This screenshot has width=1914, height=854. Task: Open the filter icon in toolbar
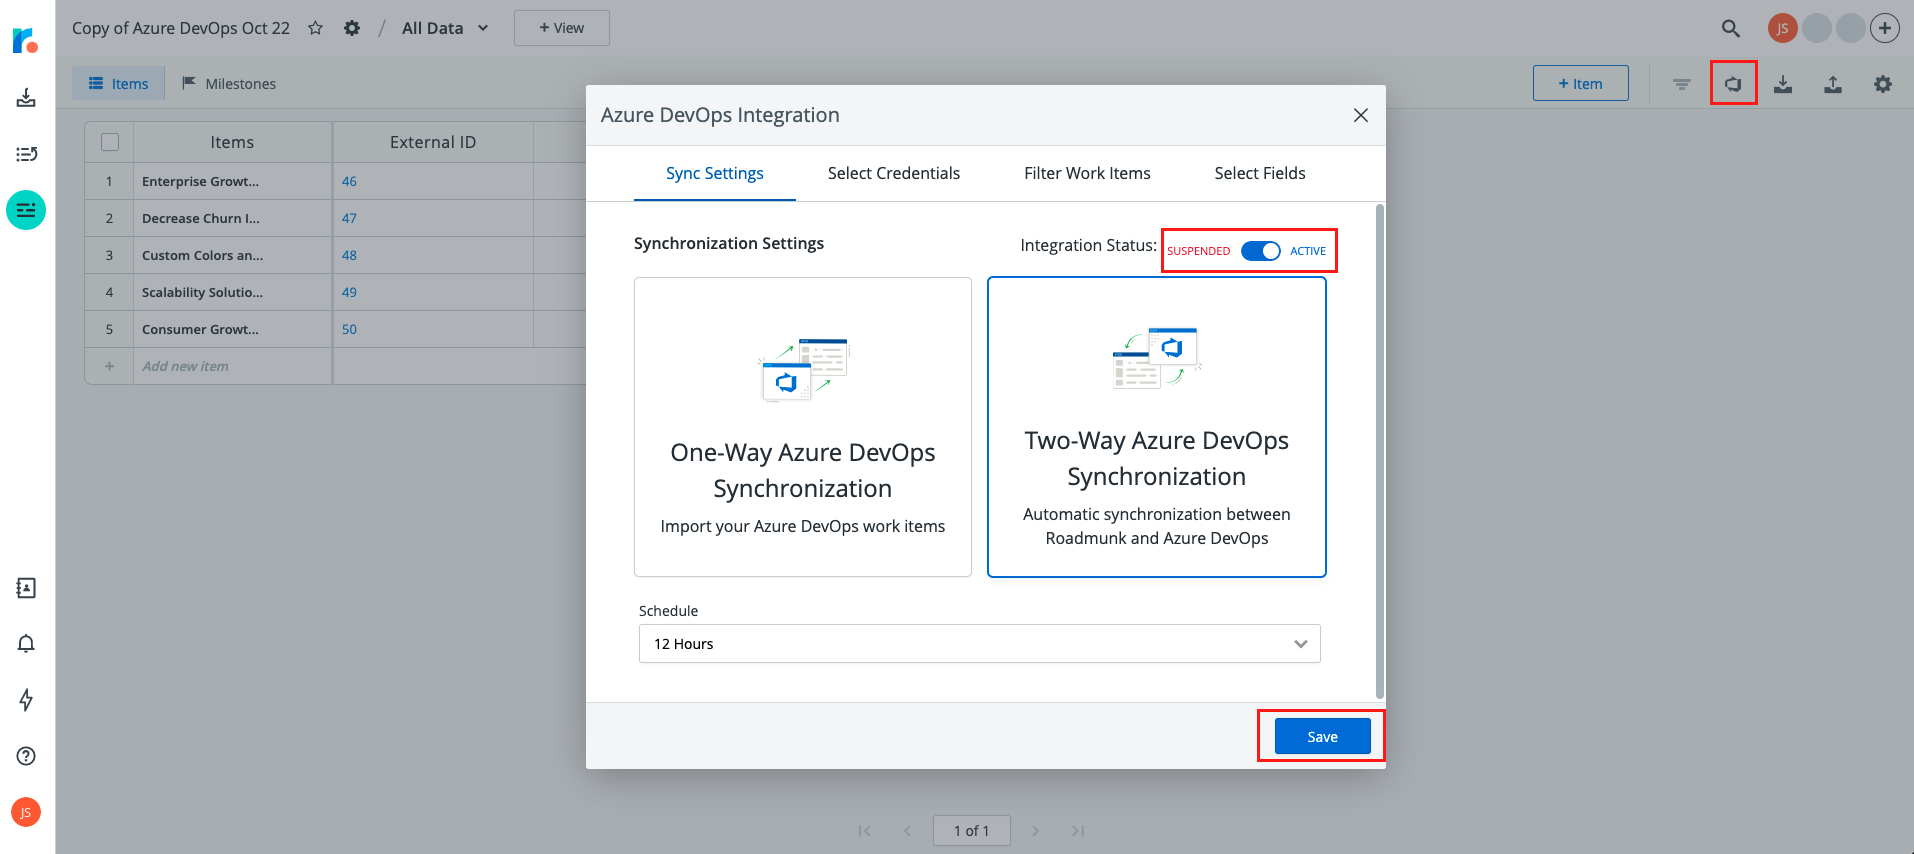1682,84
